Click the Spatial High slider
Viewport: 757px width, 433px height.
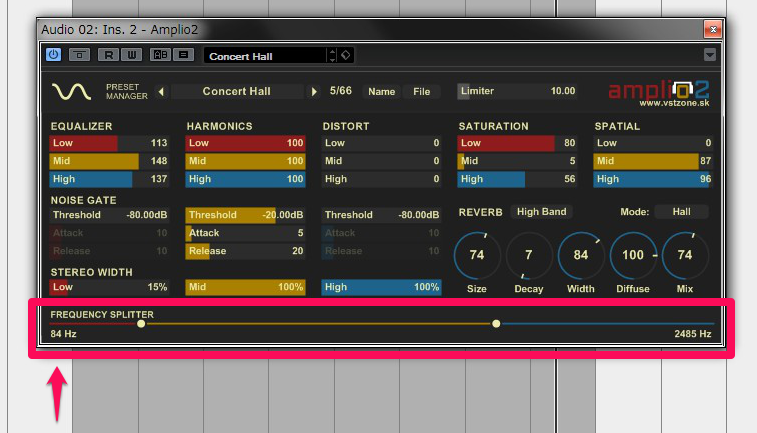pyautogui.click(x=653, y=179)
